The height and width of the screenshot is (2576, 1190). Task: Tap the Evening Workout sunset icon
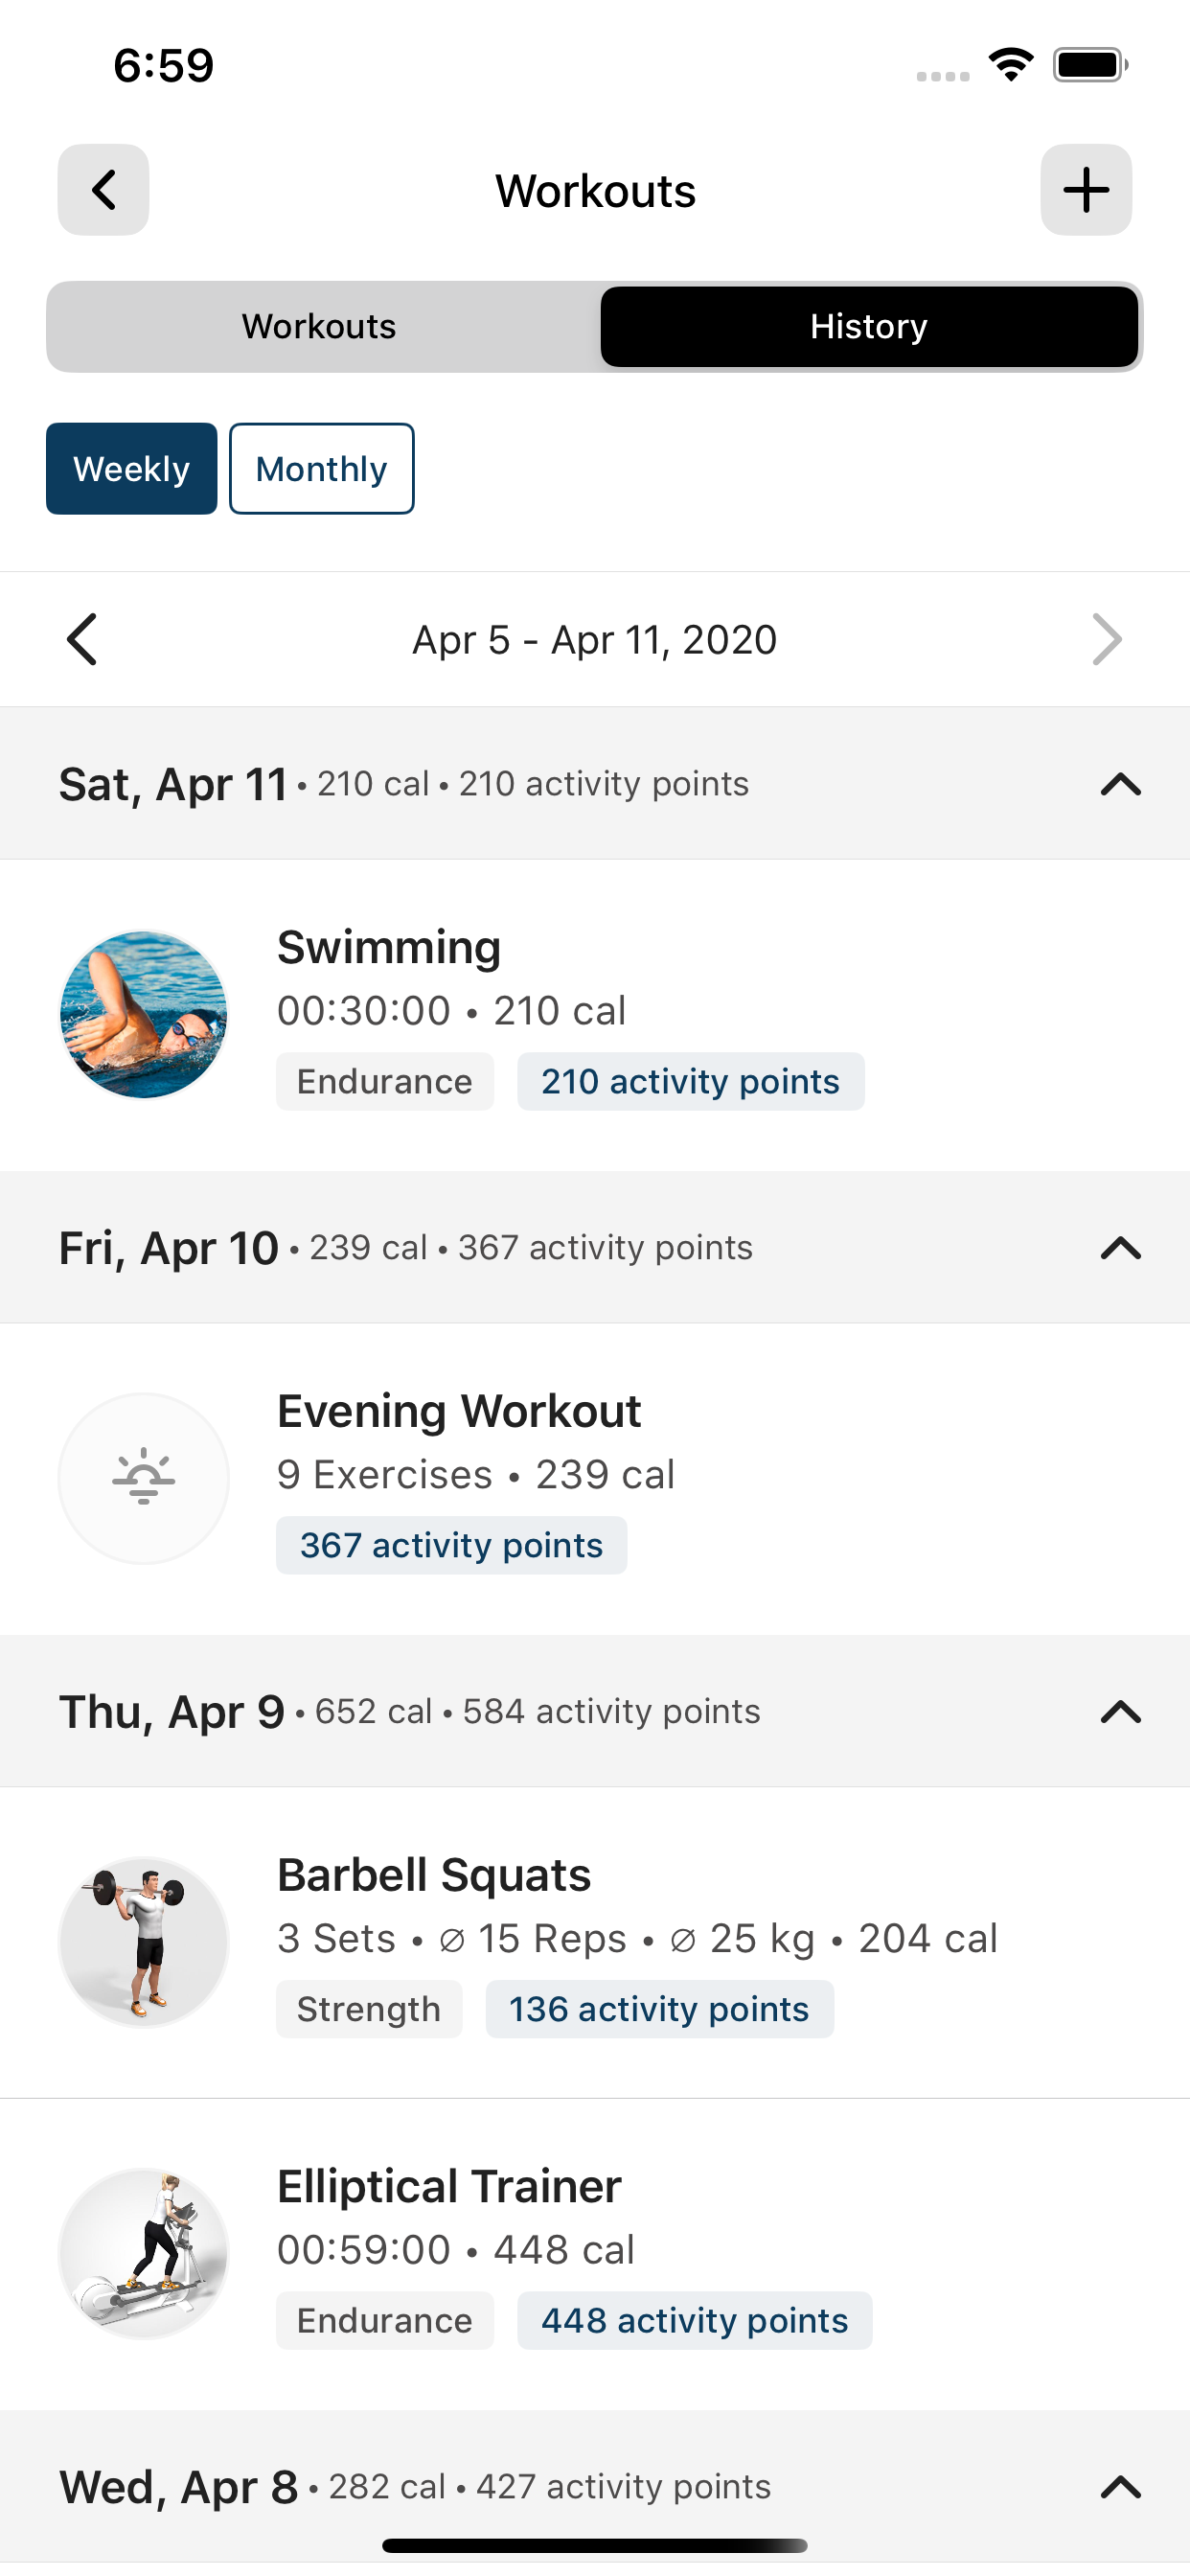pos(144,1478)
